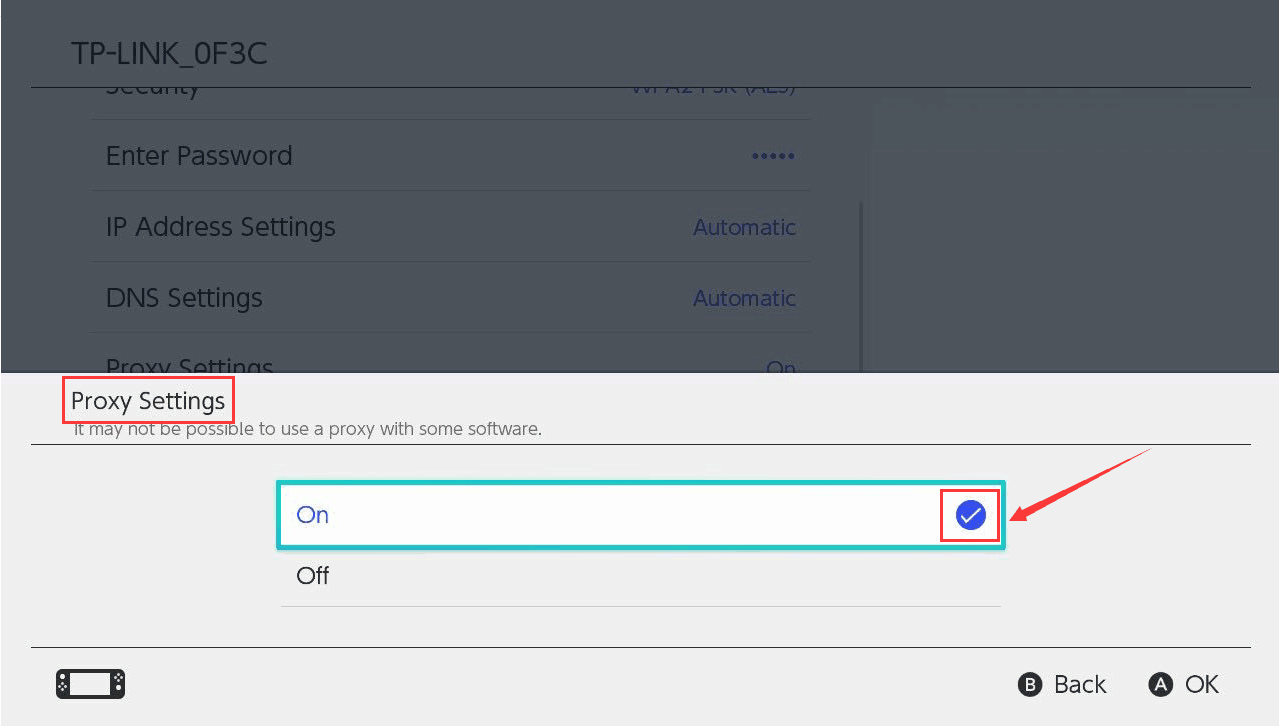1279x726 pixels.
Task: Click the settings list scrollbar
Action: [x=861, y=285]
